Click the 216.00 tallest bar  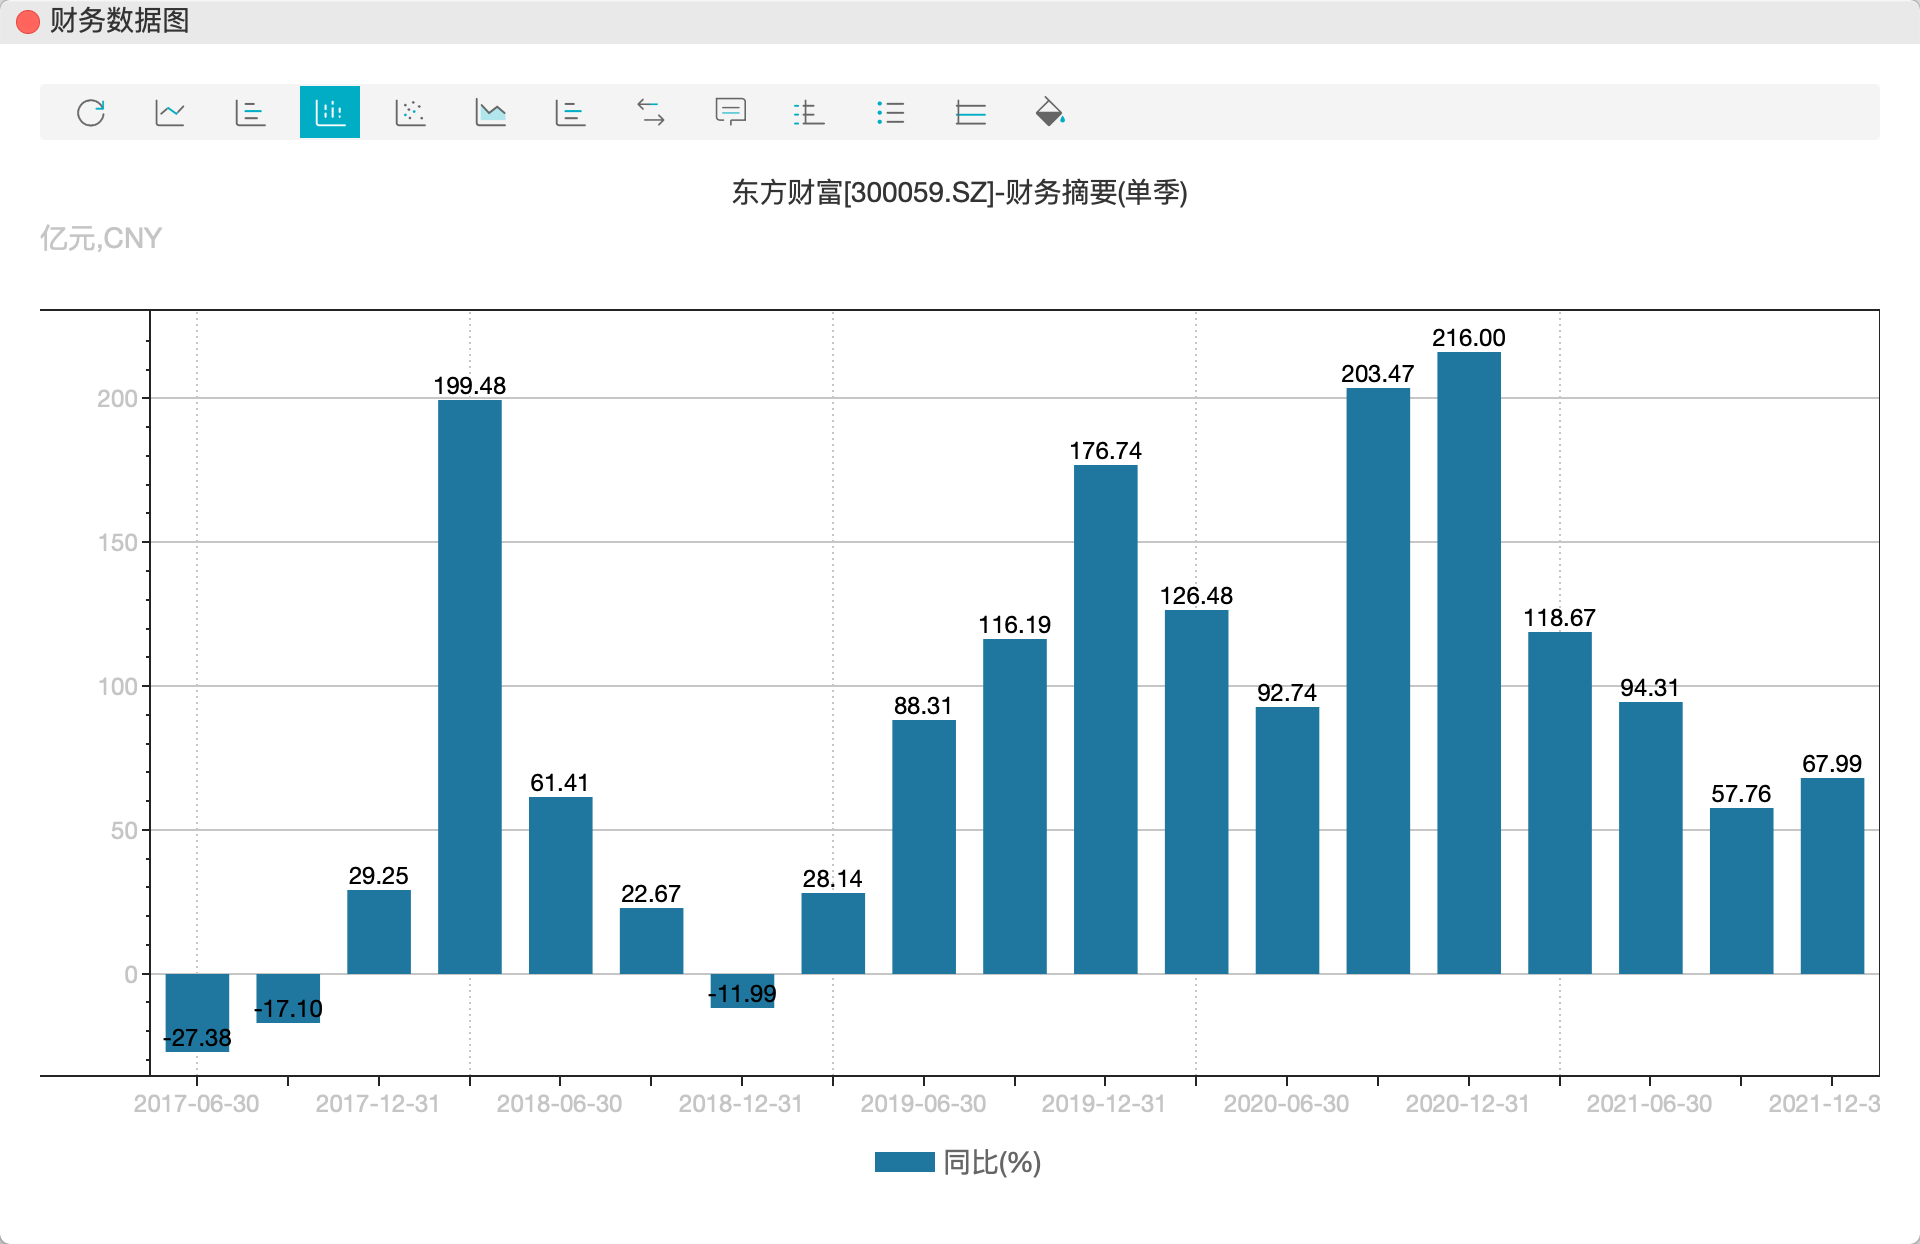point(1468,660)
